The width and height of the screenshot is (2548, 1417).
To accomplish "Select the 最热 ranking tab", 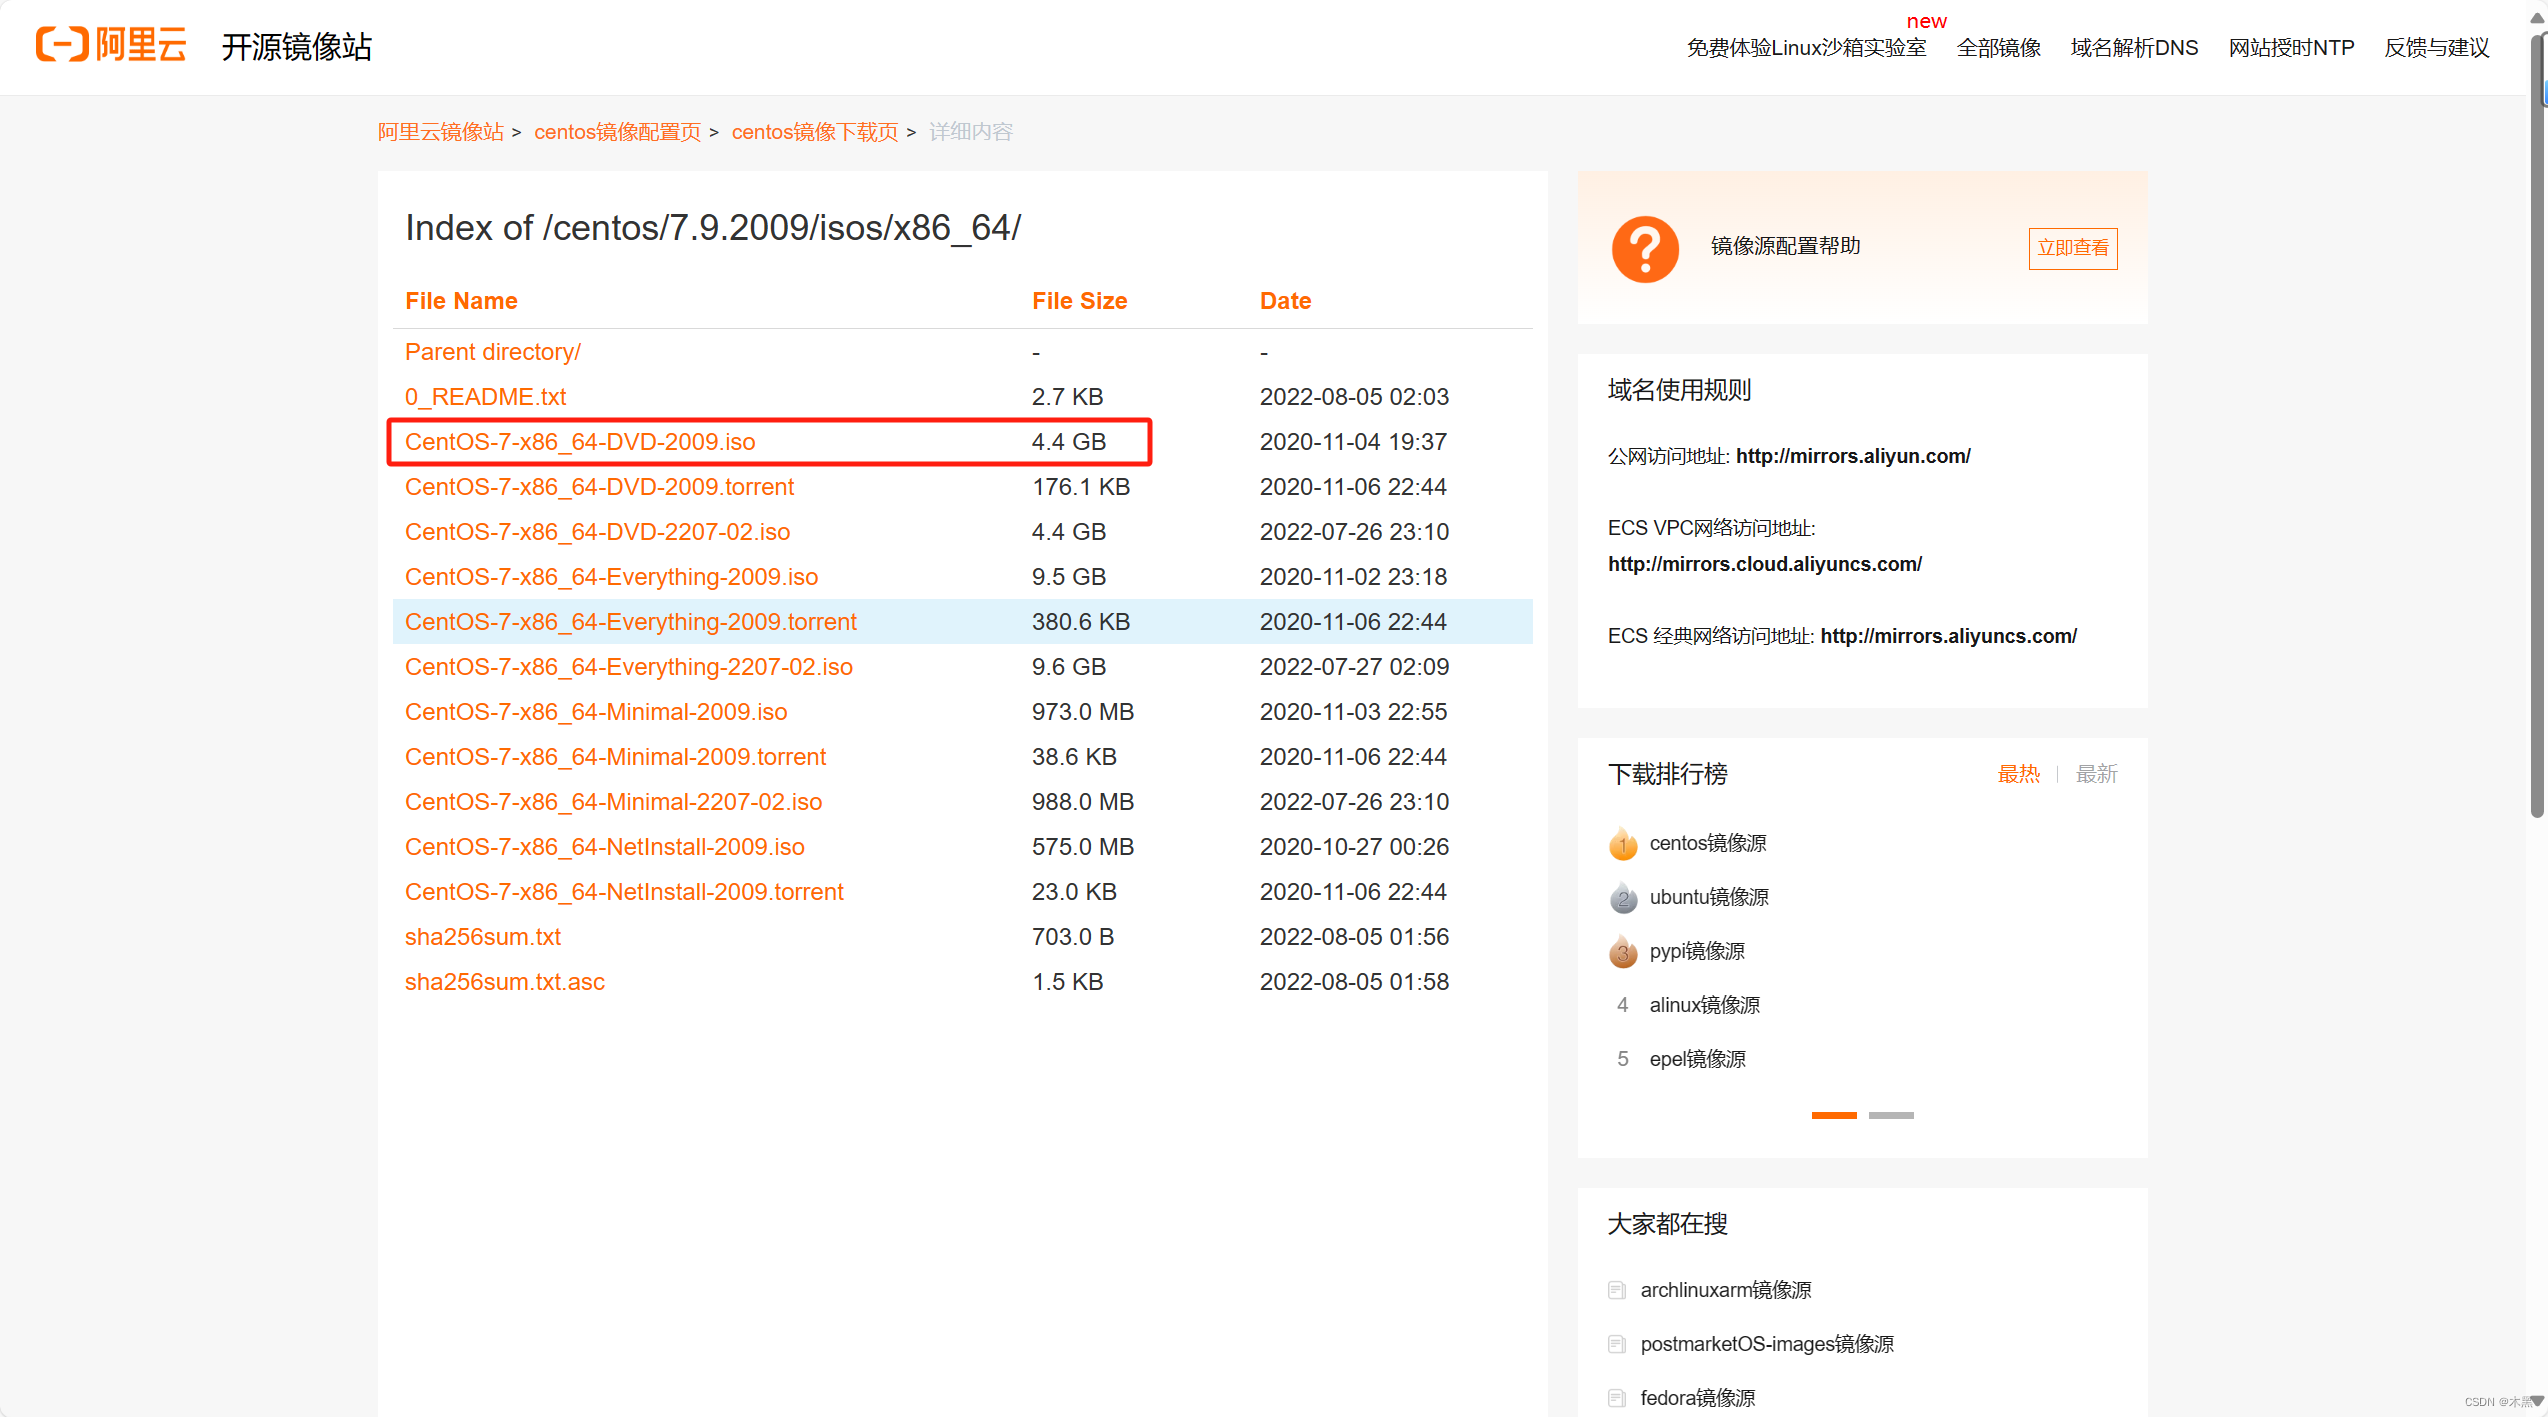I will 2018,774.
